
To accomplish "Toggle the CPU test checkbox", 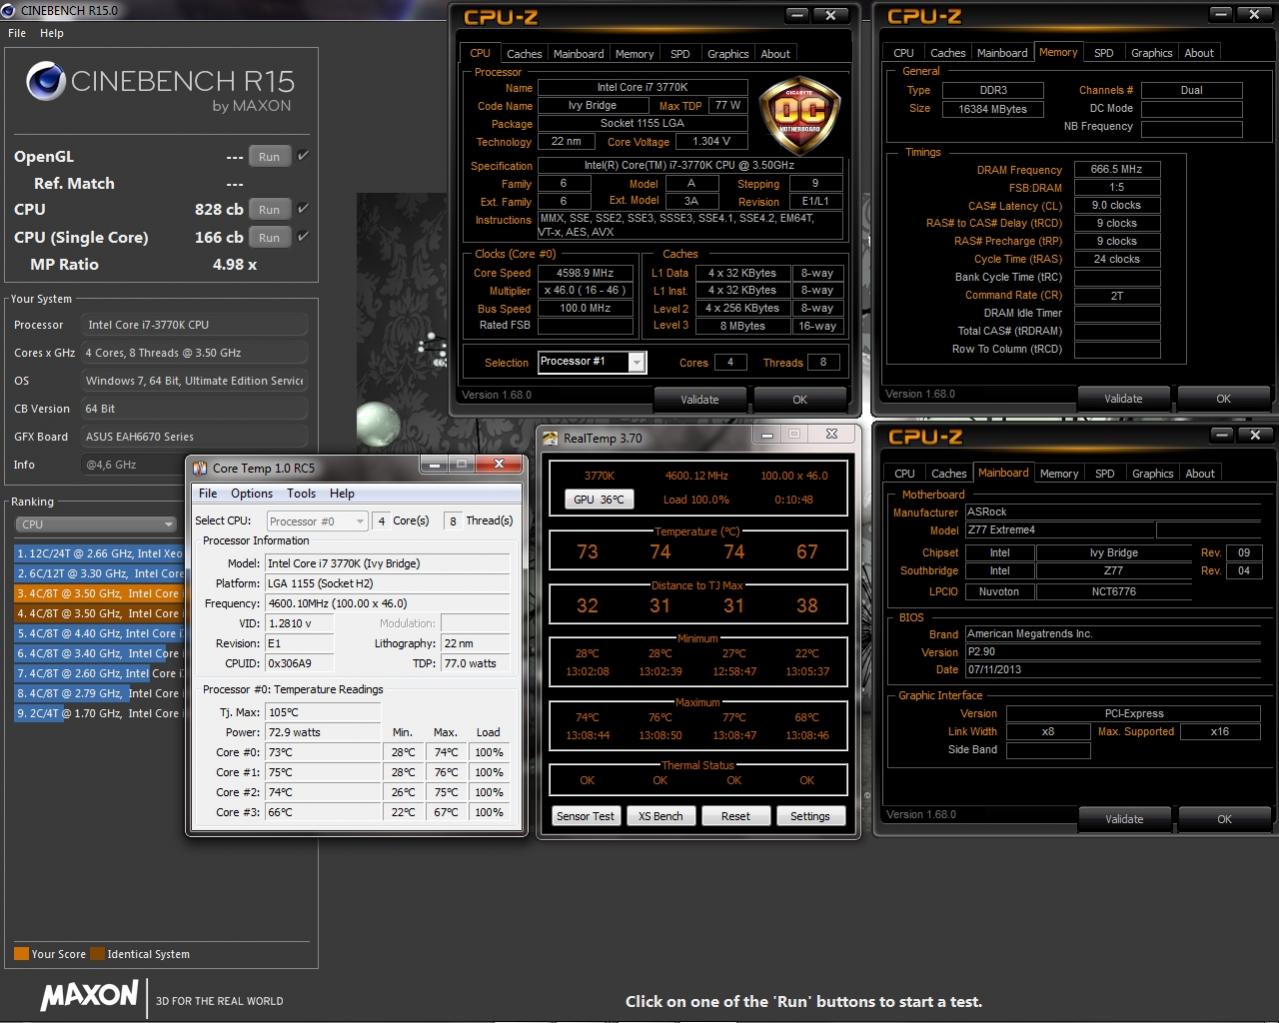I will [303, 209].
